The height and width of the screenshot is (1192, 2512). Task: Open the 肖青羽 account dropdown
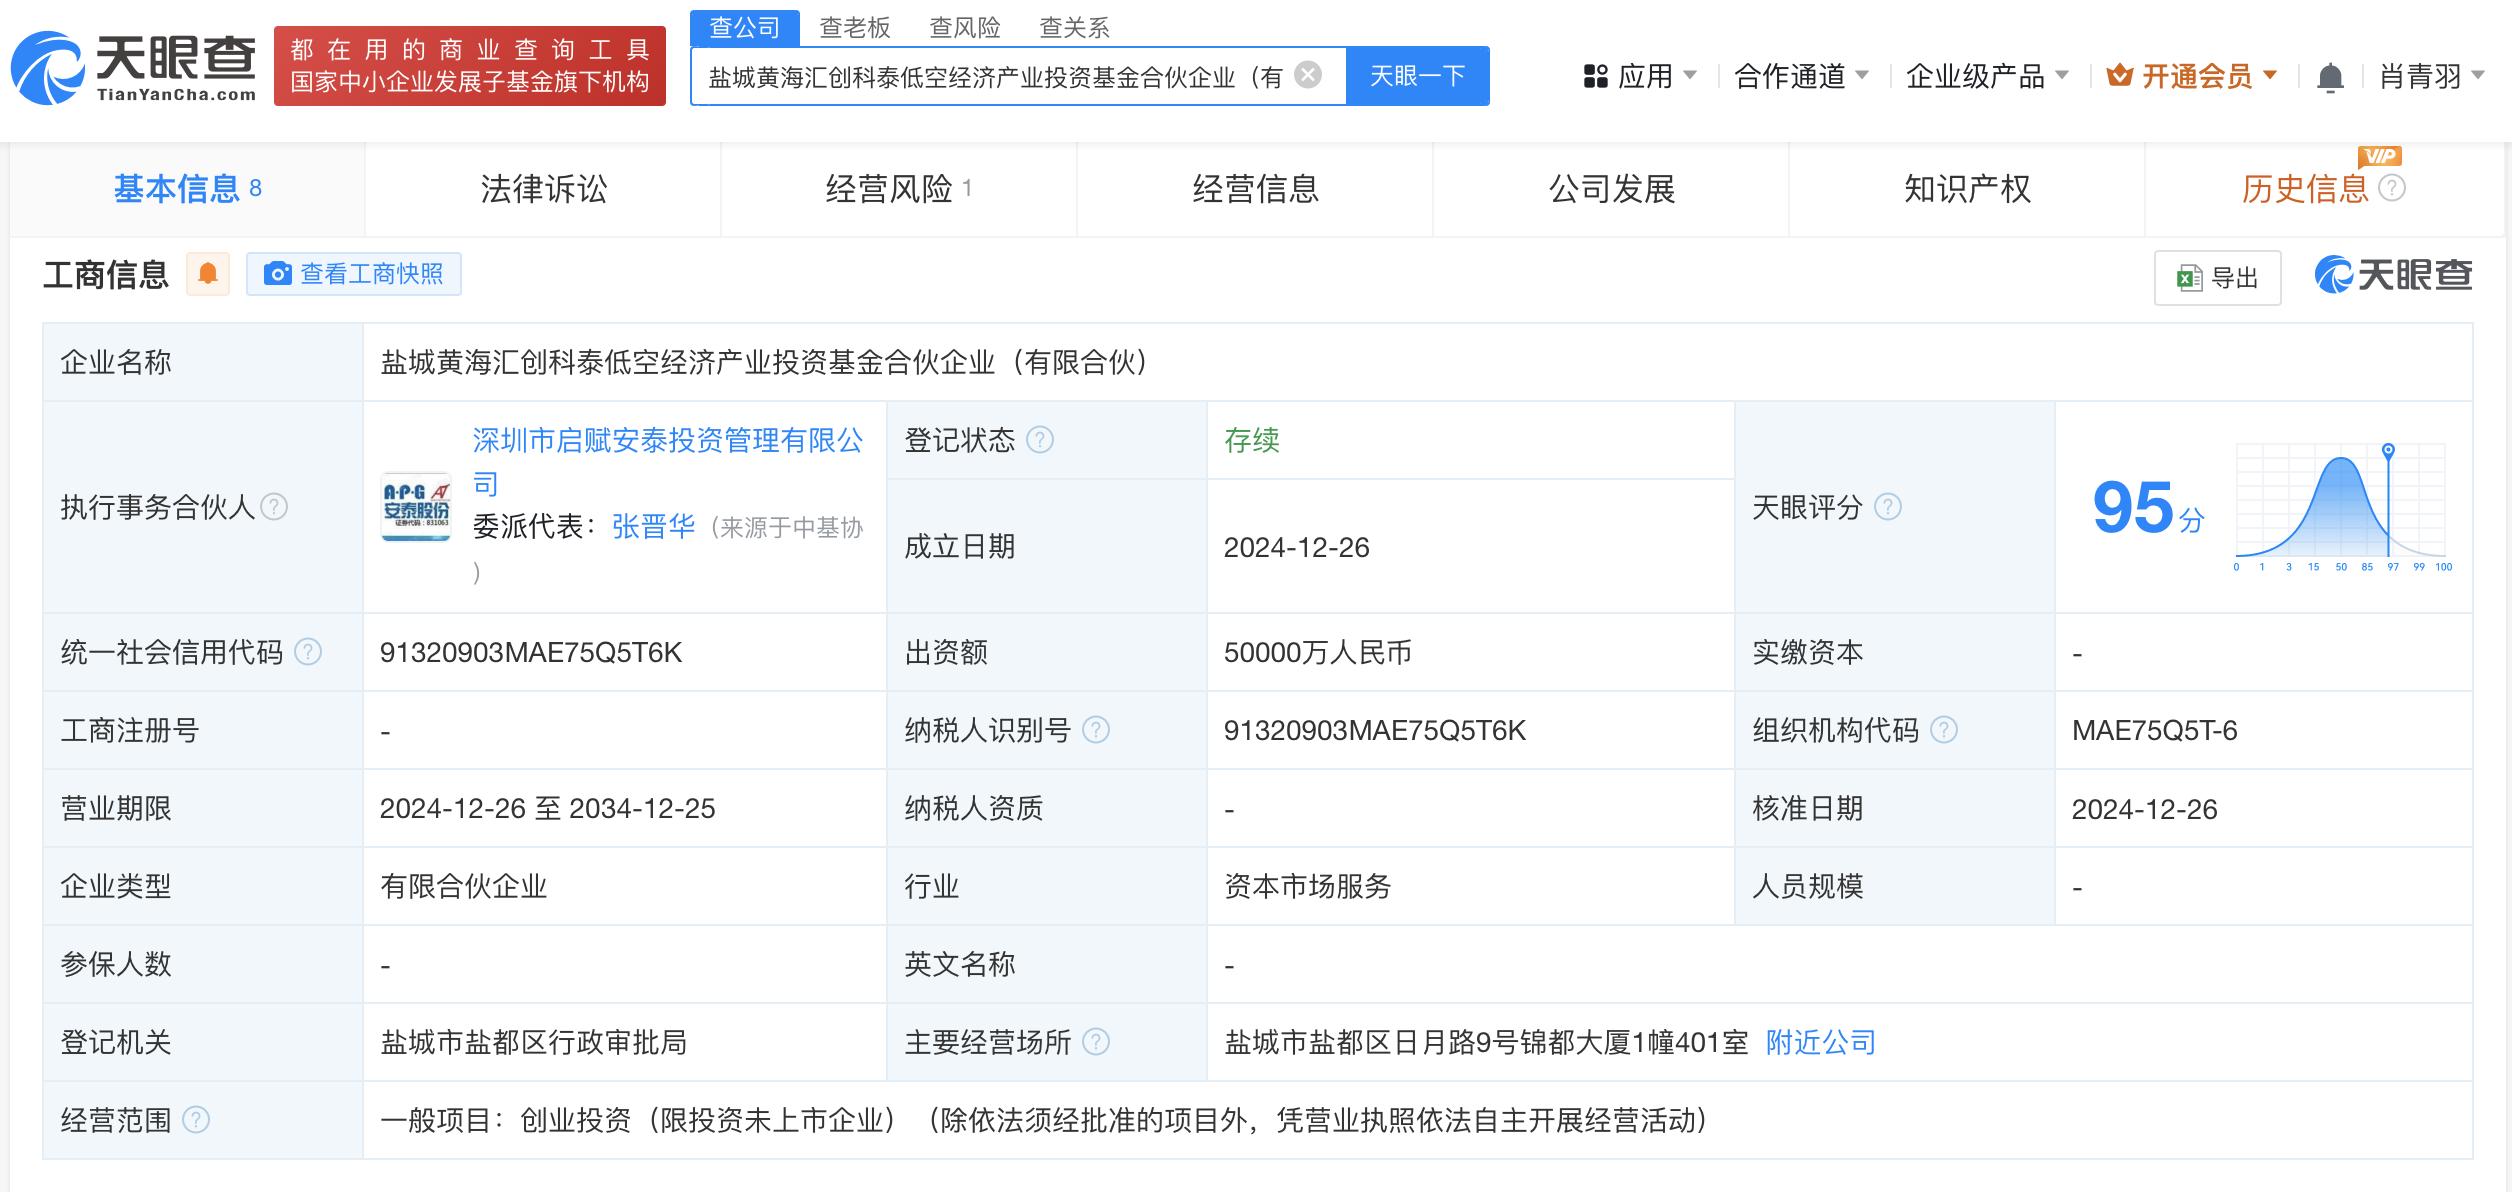2425,76
